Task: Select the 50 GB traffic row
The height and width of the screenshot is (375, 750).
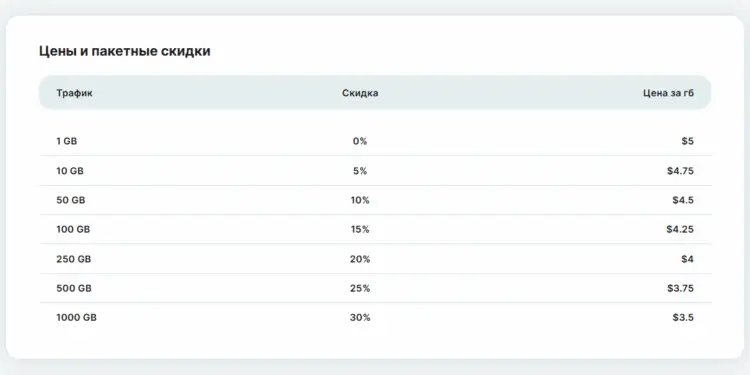Action: coord(375,200)
